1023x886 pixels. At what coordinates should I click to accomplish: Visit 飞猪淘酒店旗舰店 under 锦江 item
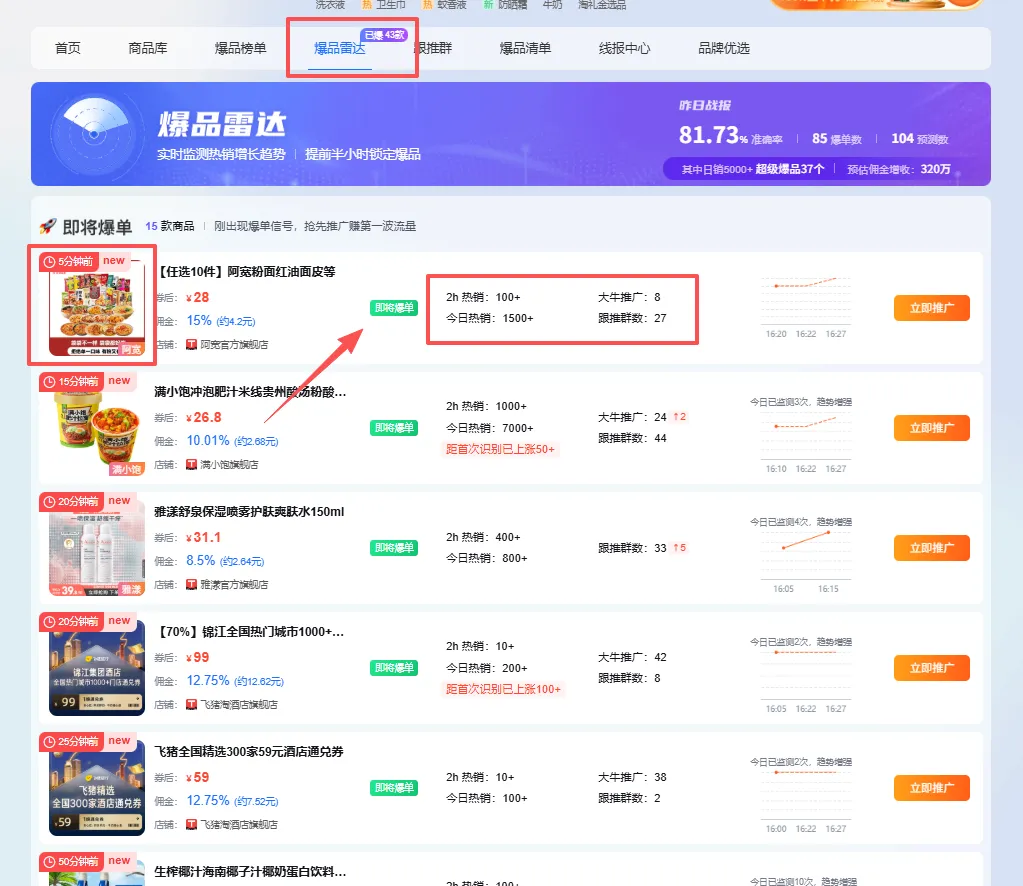pyautogui.click(x=239, y=705)
